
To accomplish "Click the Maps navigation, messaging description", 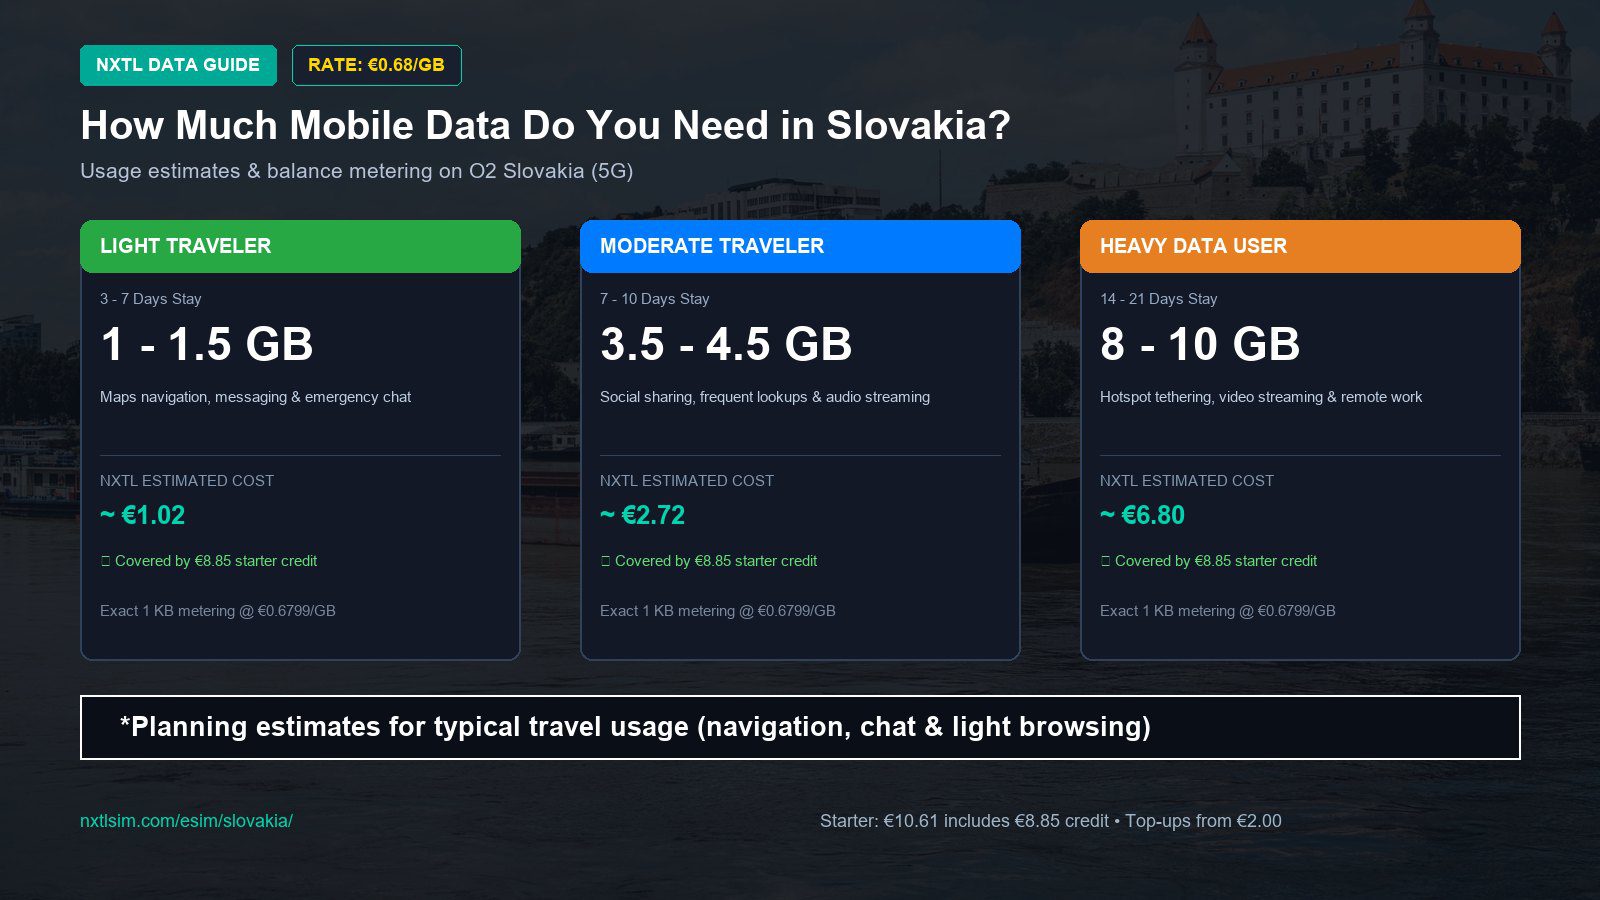I will 255,397.
